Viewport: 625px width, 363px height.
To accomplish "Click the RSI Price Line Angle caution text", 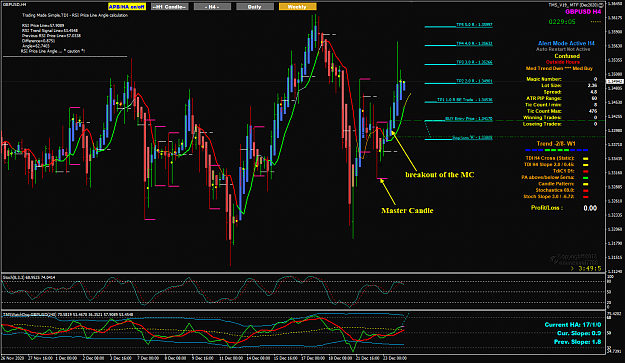I will click(53, 51).
